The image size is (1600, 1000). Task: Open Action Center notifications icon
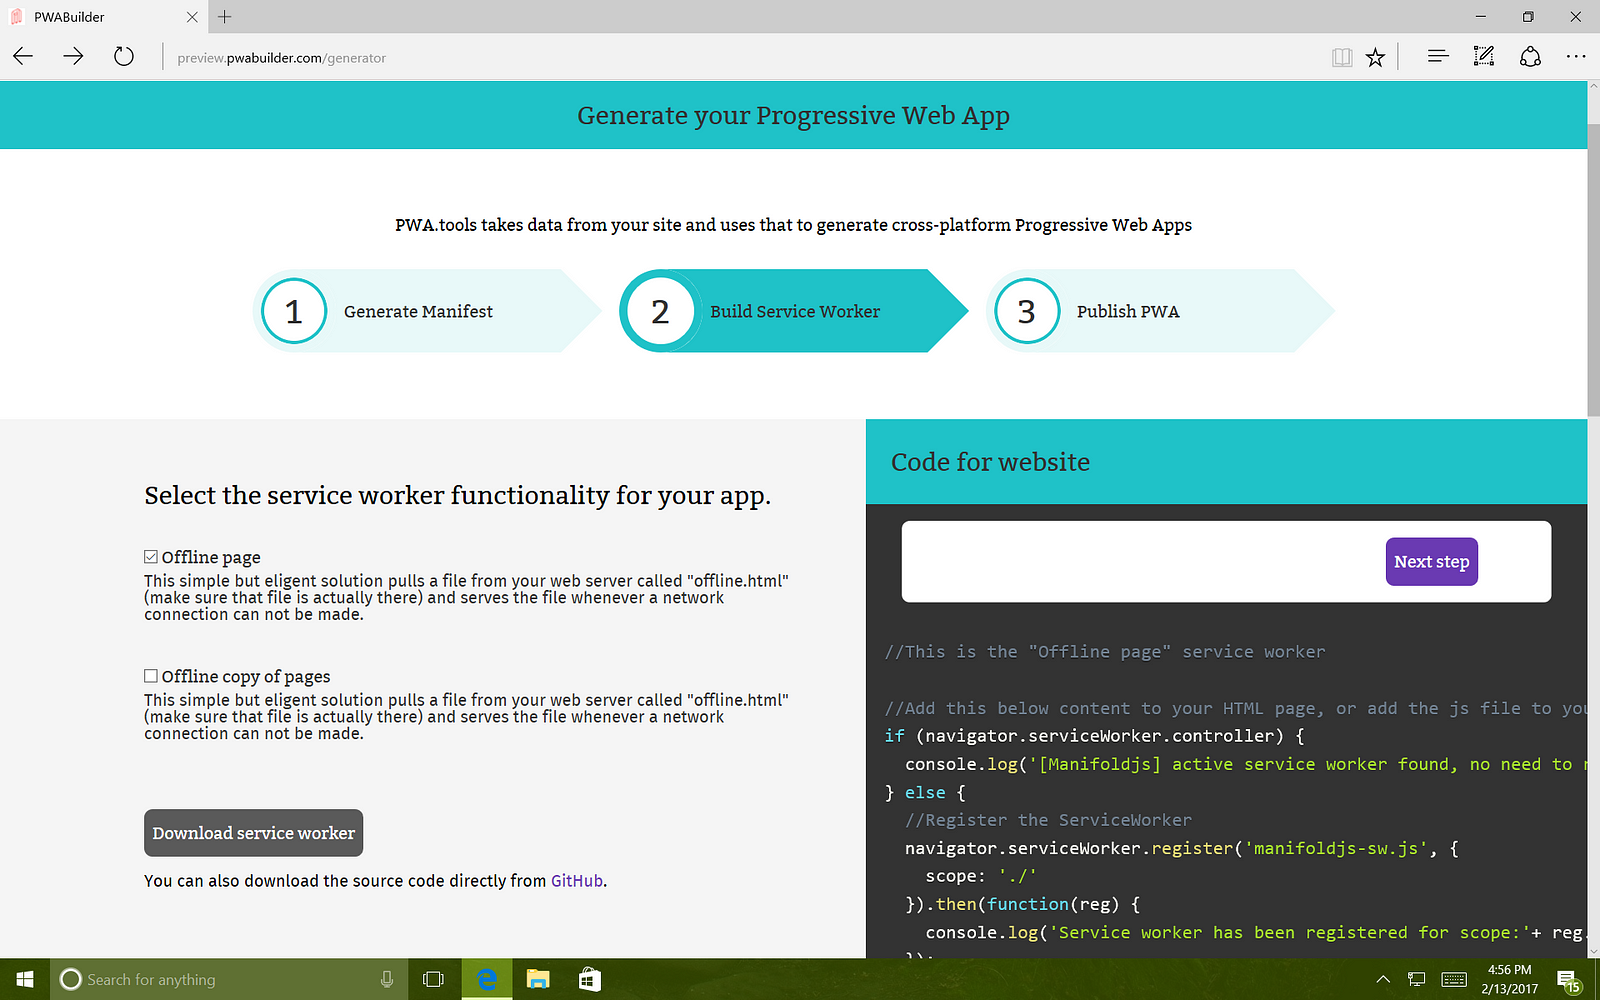(1568, 980)
